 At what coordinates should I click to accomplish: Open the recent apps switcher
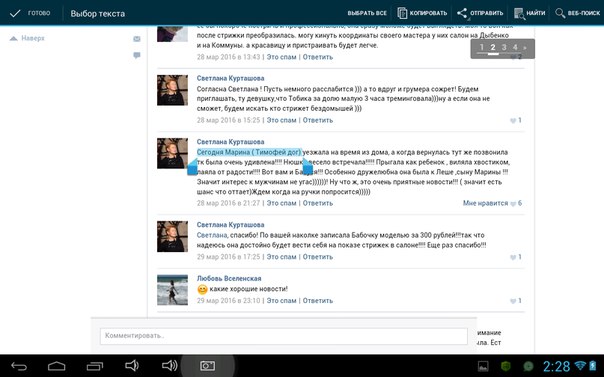point(94,366)
